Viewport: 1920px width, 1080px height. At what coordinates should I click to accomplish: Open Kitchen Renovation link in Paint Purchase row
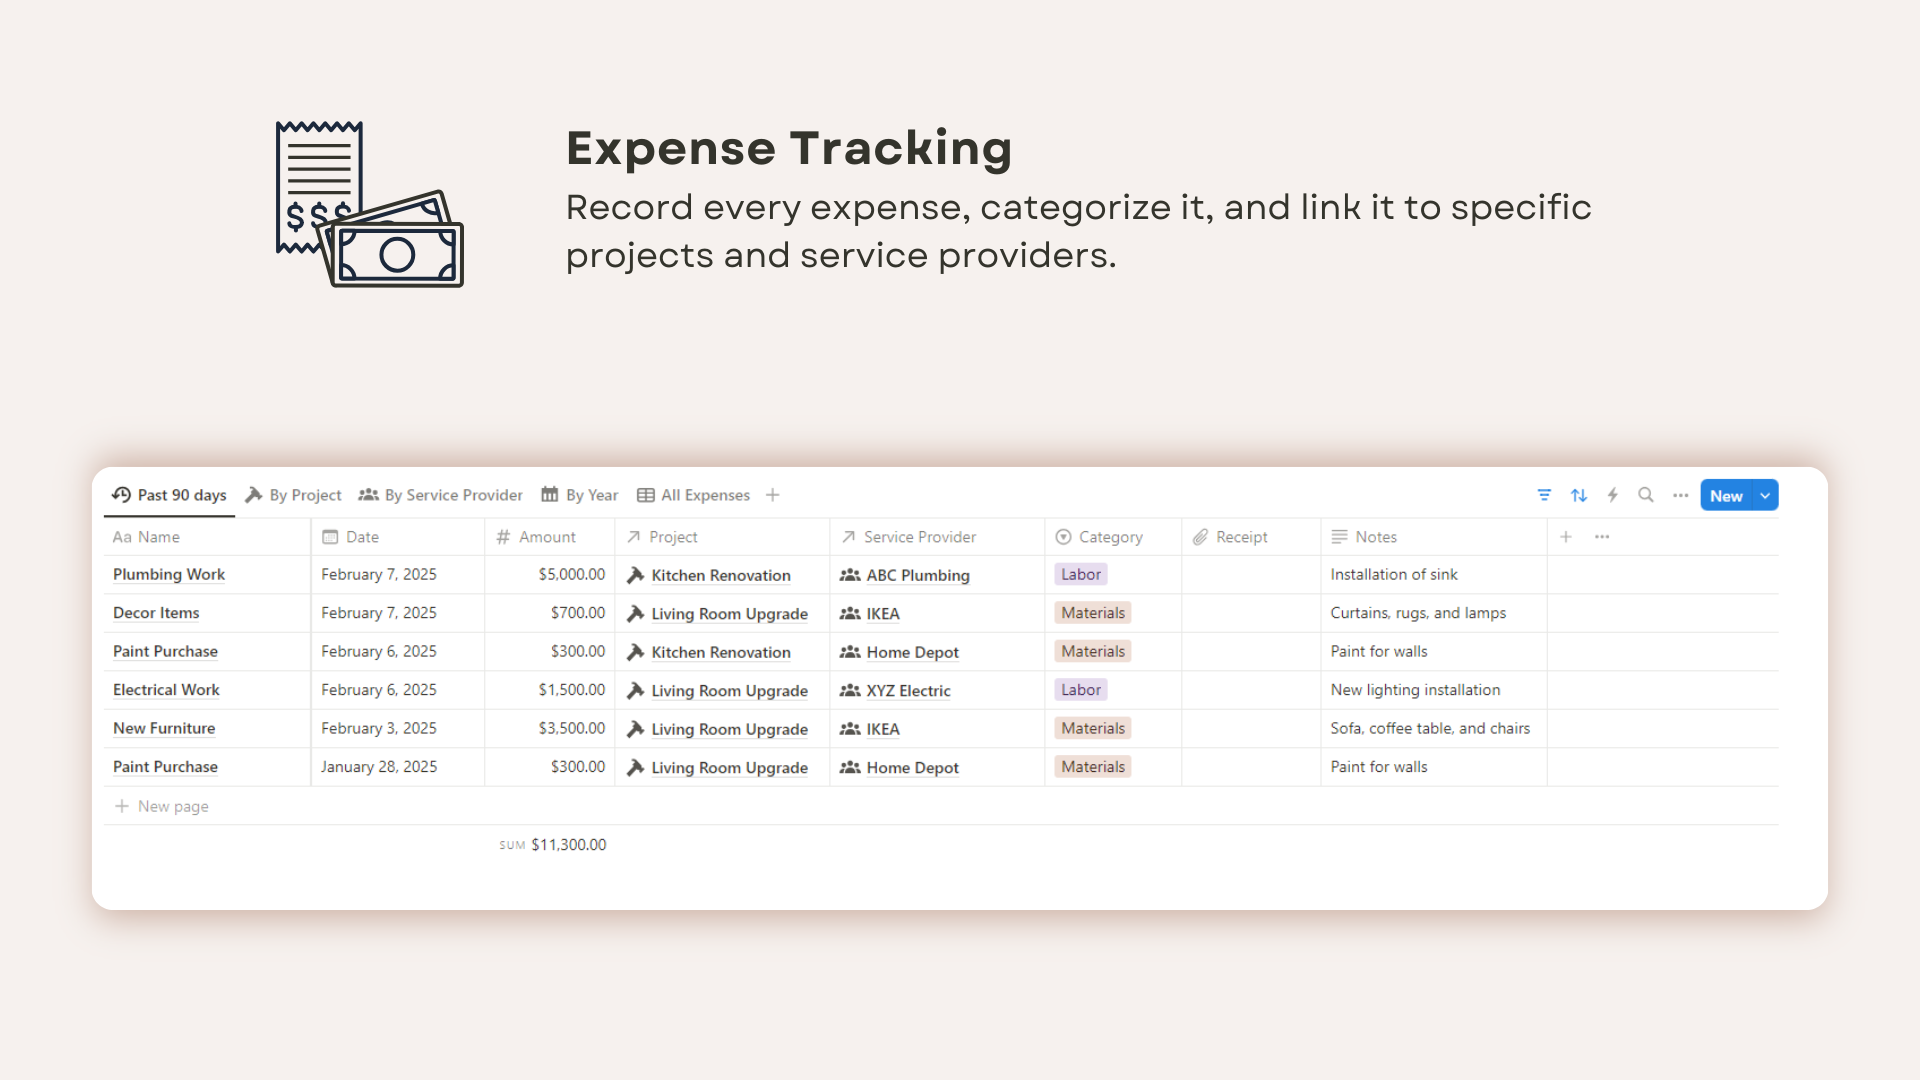pyautogui.click(x=721, y=652)
